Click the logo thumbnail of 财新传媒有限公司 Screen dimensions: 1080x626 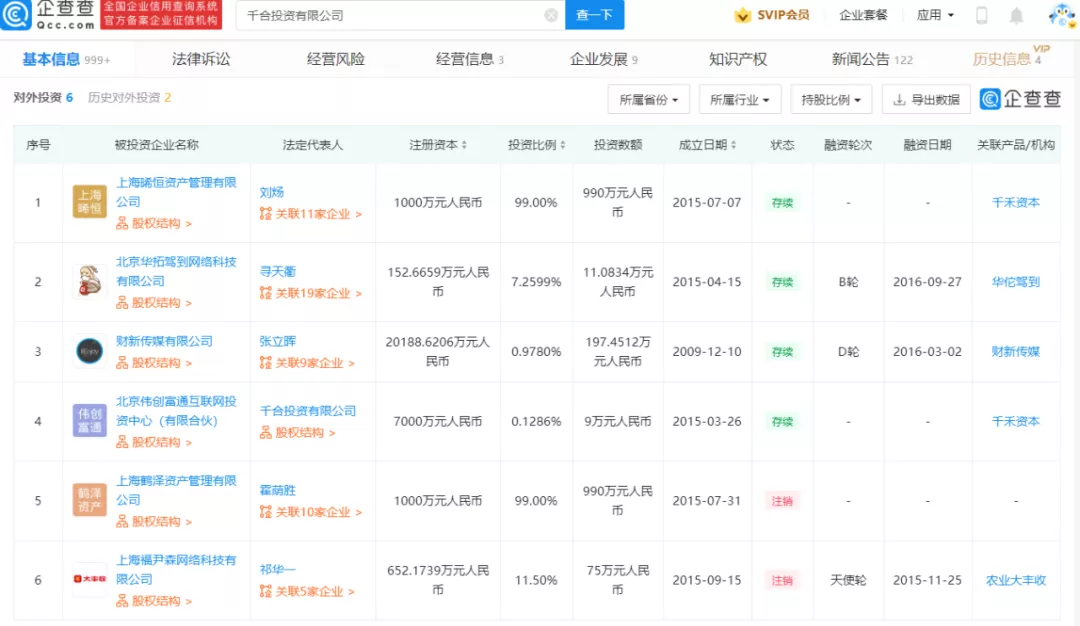tap(90, 351)
